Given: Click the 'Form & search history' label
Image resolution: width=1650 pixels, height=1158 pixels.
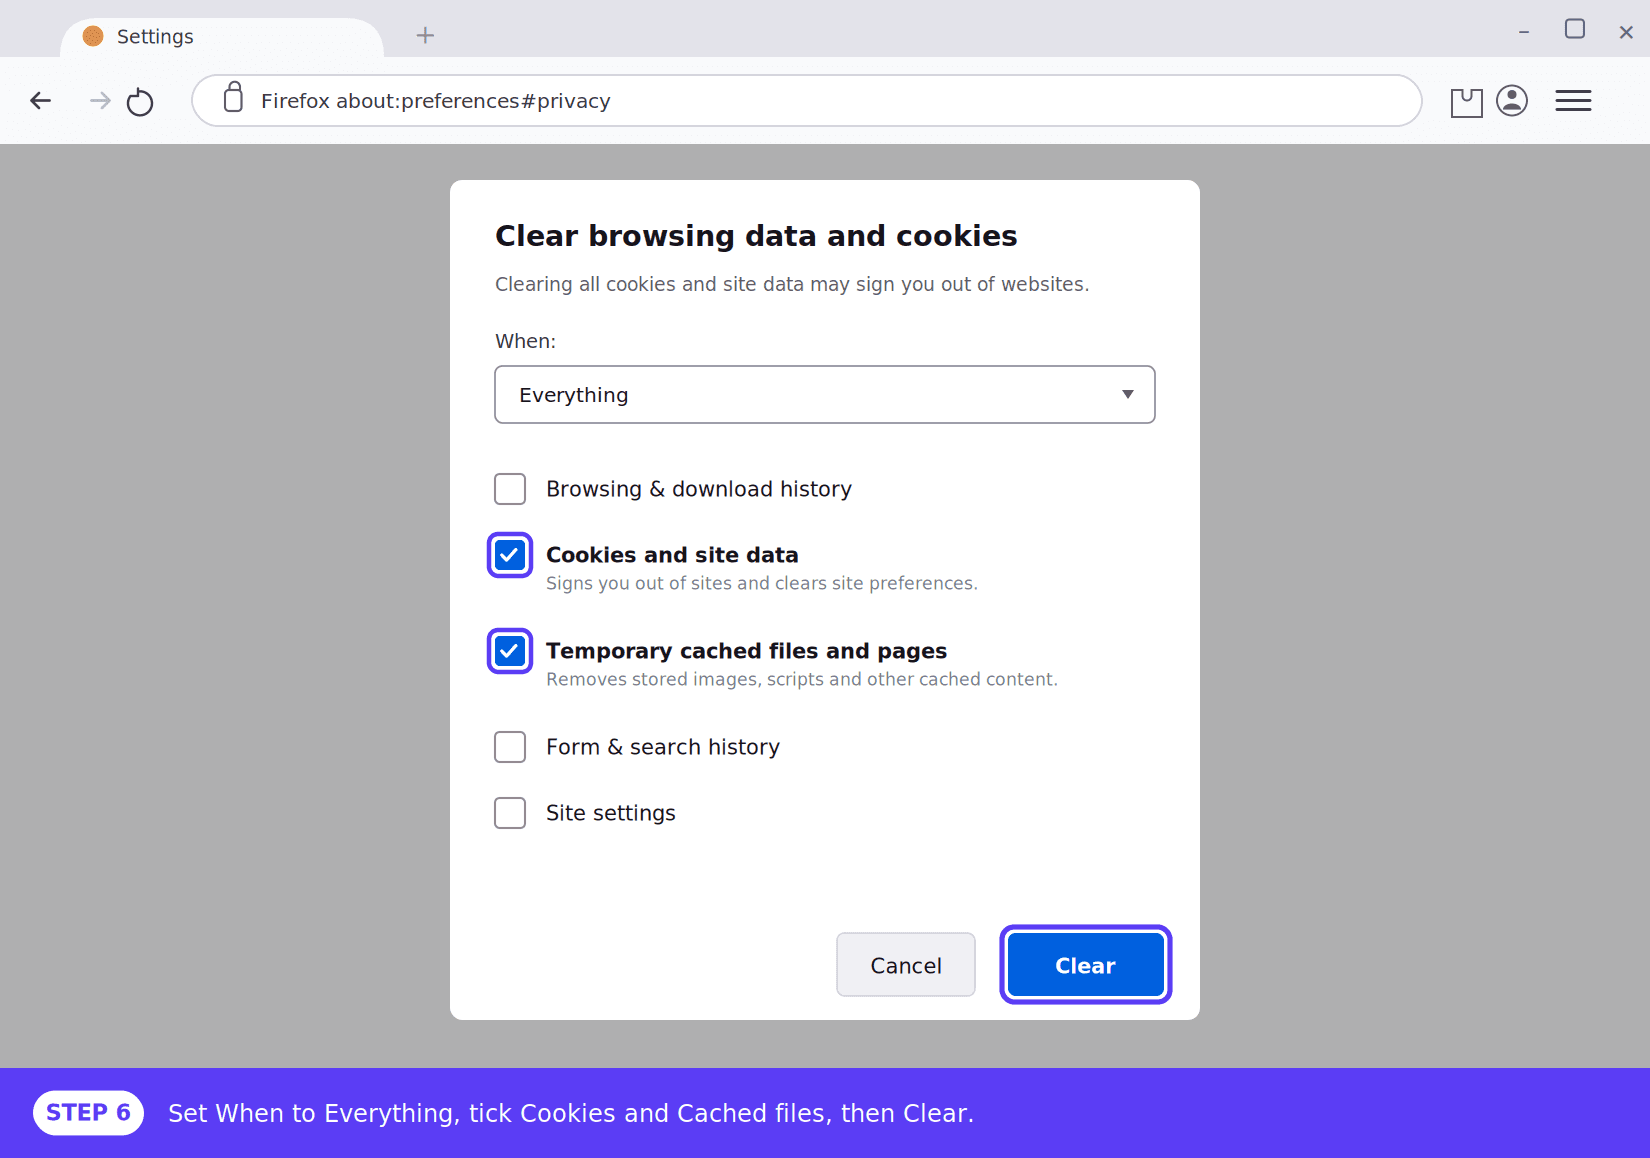Looking at the screenshot, I should click(x=663, y=747).
